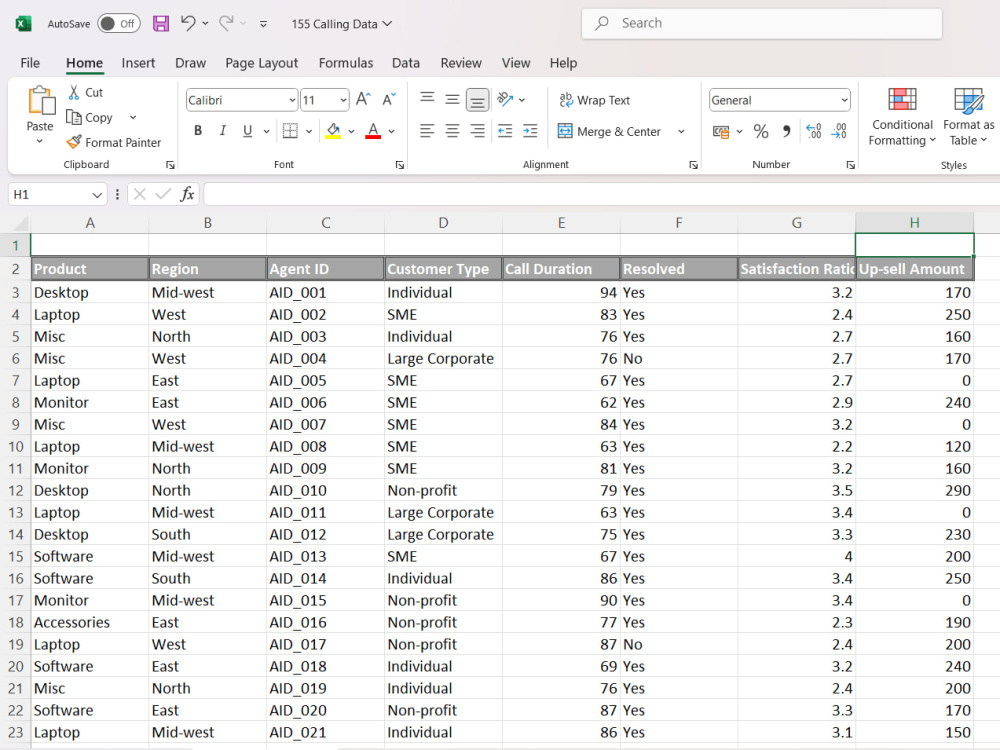Viewport: 1000px width, 750px height.
Task: Open Merge & Center dropdown arrow
Action: (x=681, y=131)
